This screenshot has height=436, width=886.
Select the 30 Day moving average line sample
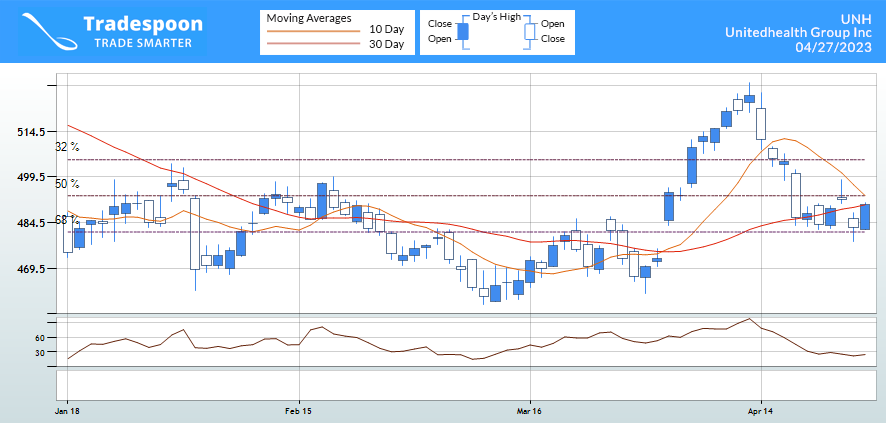coord(311,44)
